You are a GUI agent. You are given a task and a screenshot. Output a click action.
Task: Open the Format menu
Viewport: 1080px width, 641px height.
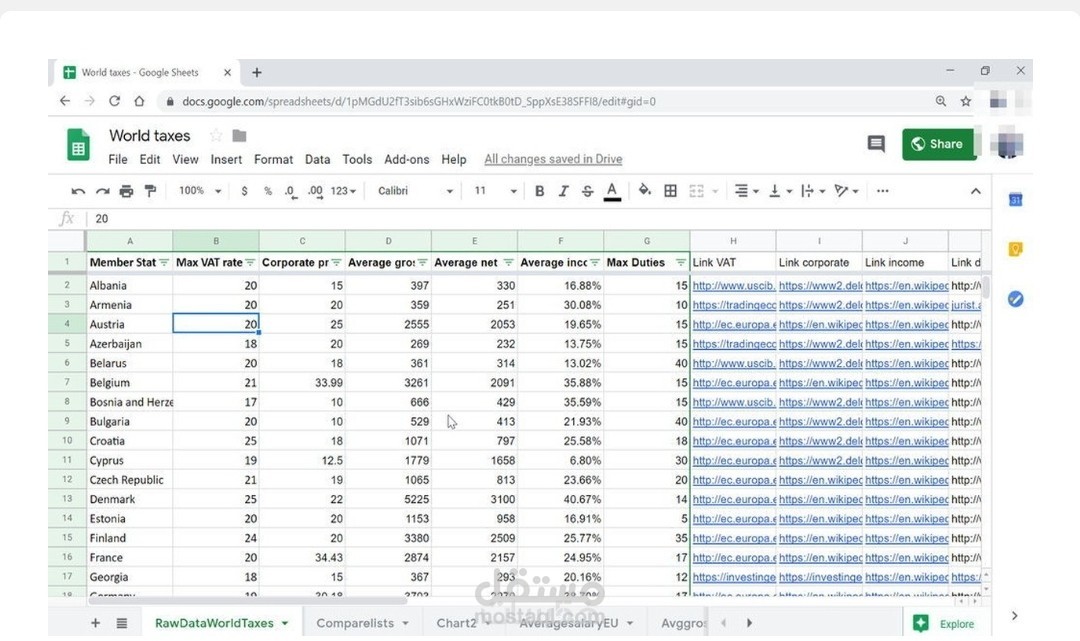click(273, 159)
